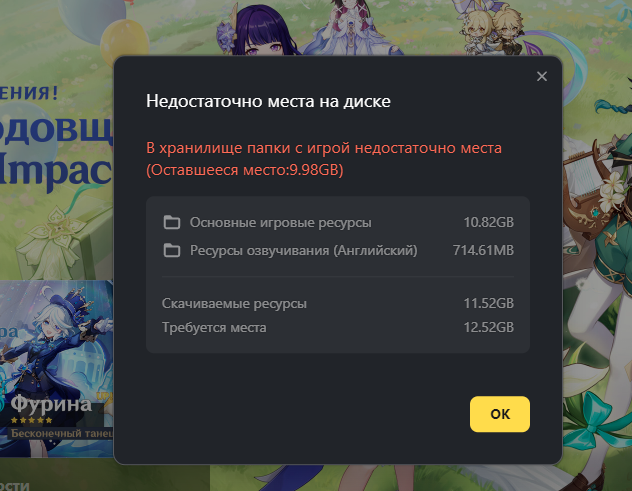The height and width of the screenshot is (491, 632).
Task: Click the Недостаточно места на диске title
Action: pyautogui.click(x=268, y=101)
